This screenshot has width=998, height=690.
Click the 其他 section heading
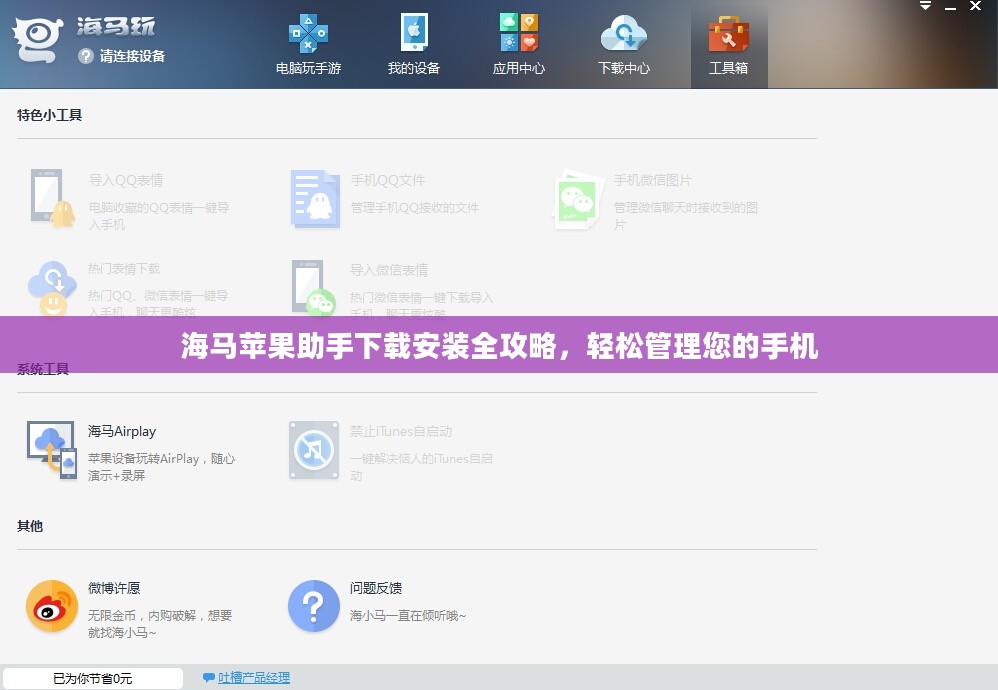(x=30, y=526)
